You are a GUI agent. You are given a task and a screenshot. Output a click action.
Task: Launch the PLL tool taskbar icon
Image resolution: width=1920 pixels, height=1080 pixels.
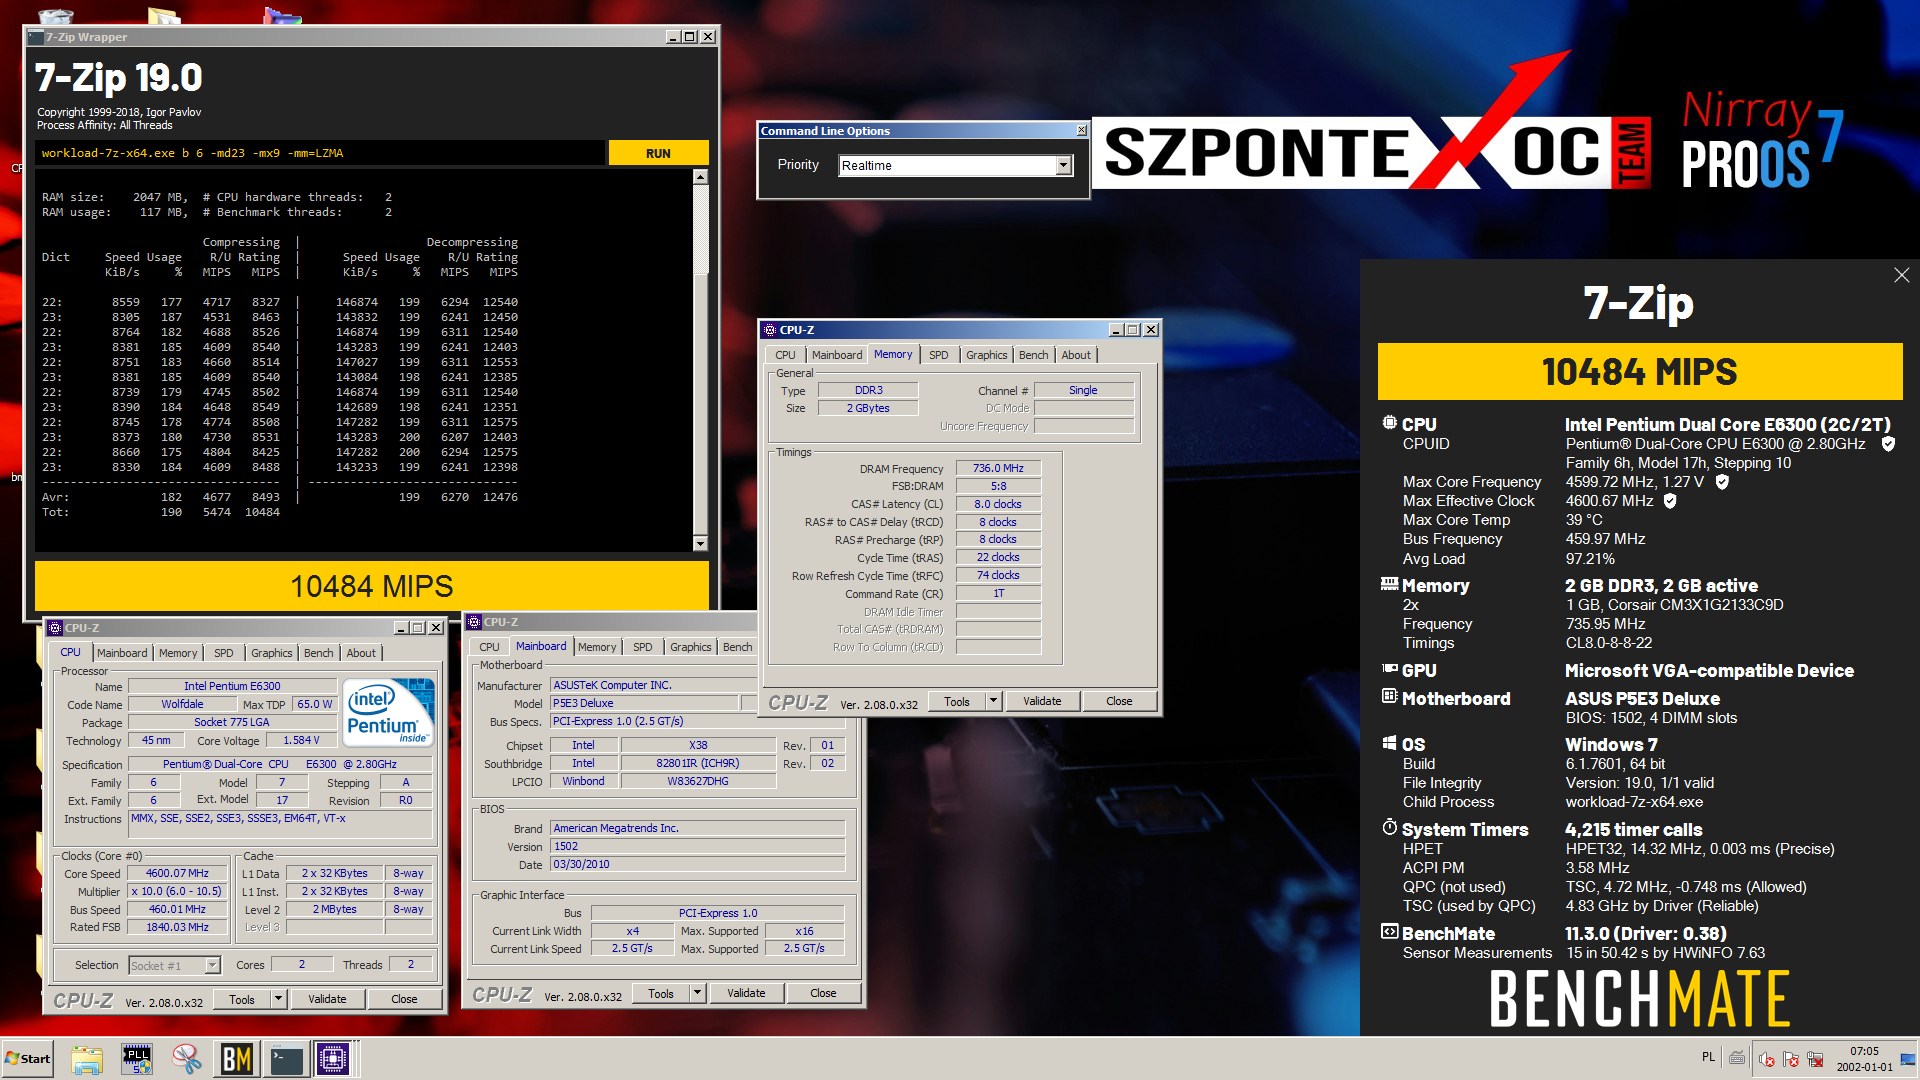point(137,1059)
